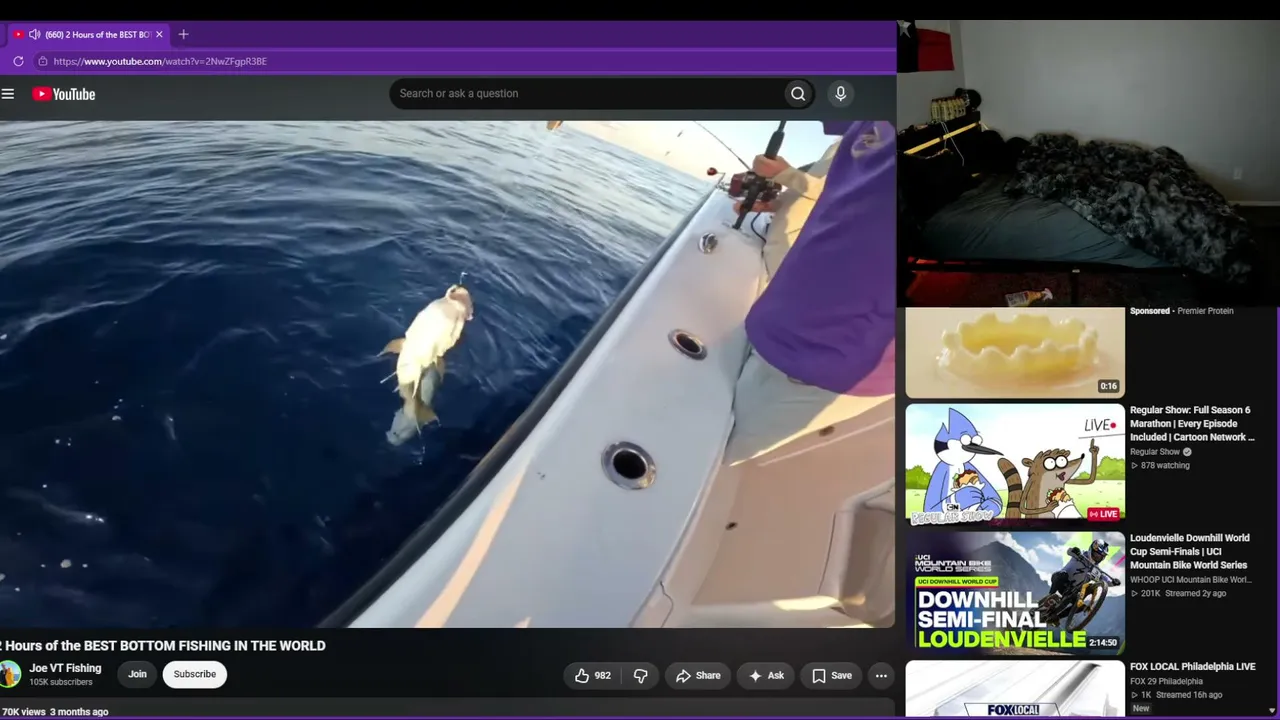Open more actions three-dot menu
This screenshot has height=720, width=1280.
click(881, 676)
